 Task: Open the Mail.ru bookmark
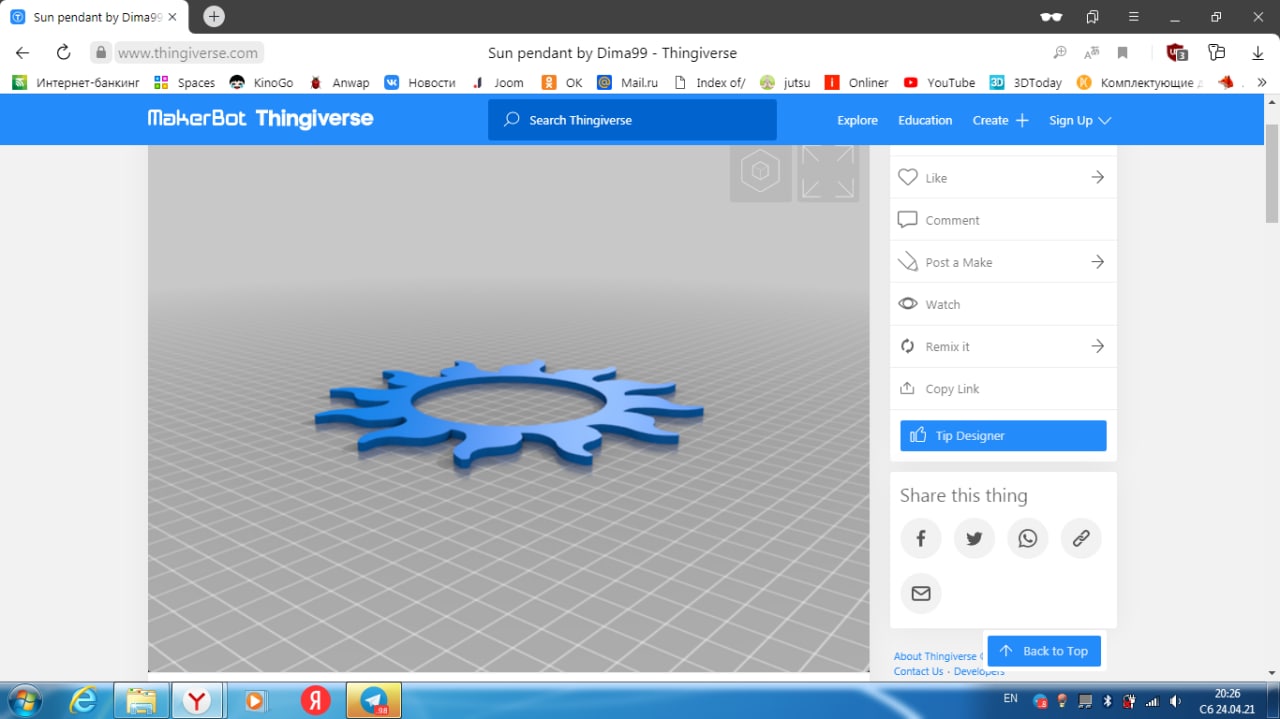coord(628,83)
